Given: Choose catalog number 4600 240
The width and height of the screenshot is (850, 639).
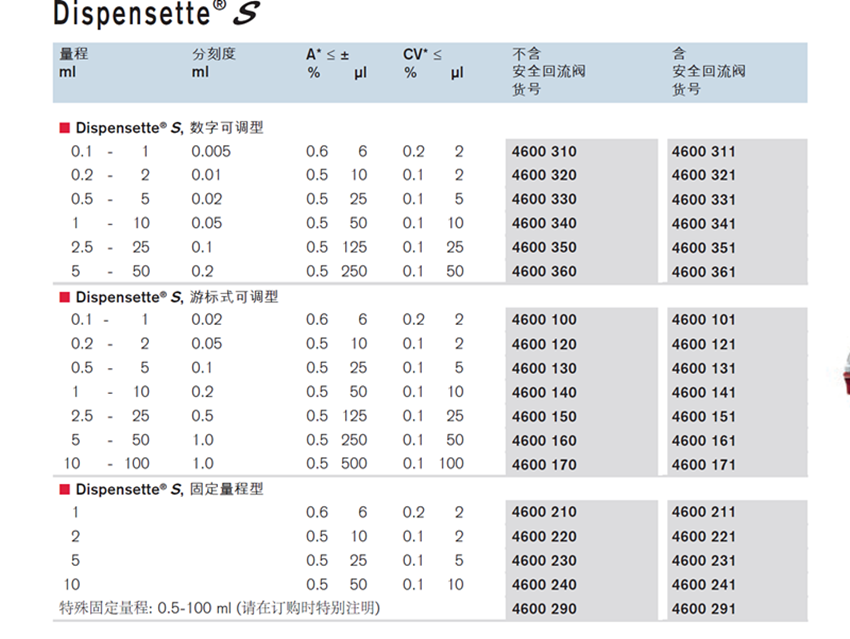Looking at the screenshot, I should click(x=544, y=585).
